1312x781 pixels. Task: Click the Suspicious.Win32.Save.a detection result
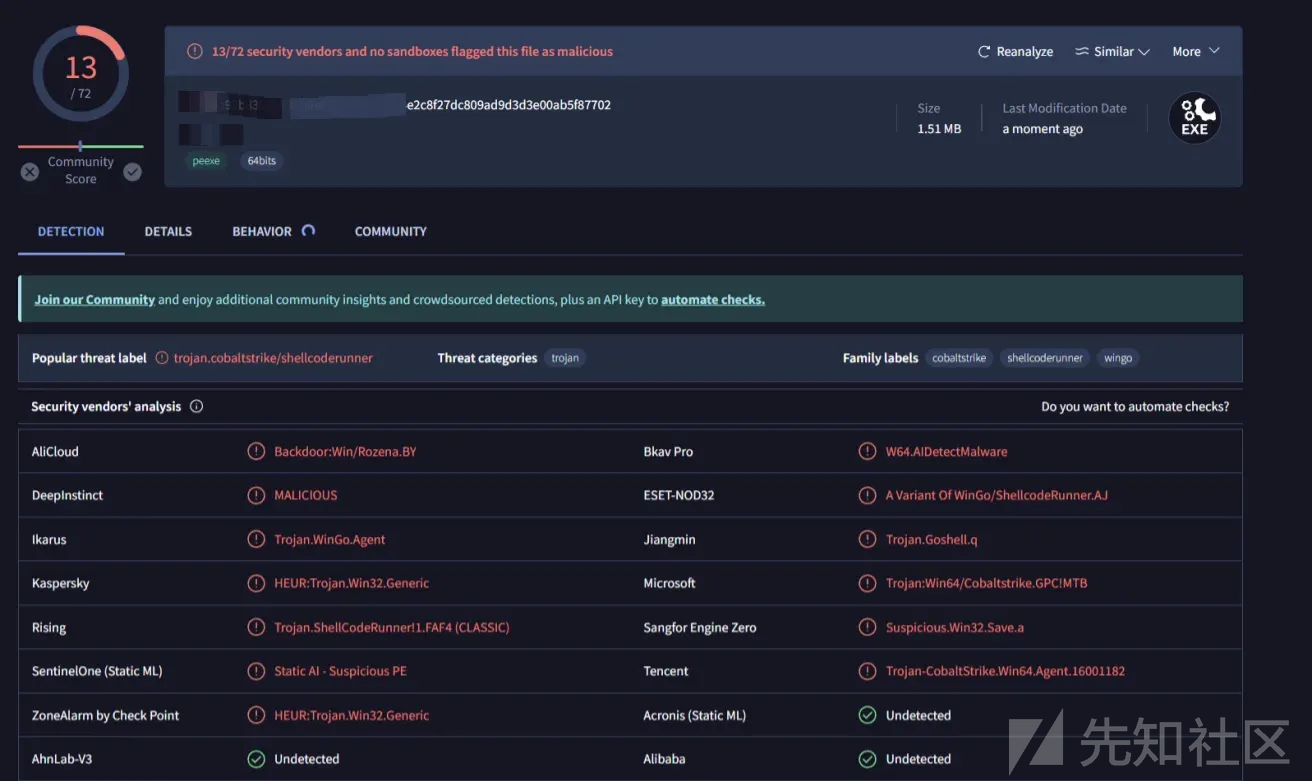point(955,628)
